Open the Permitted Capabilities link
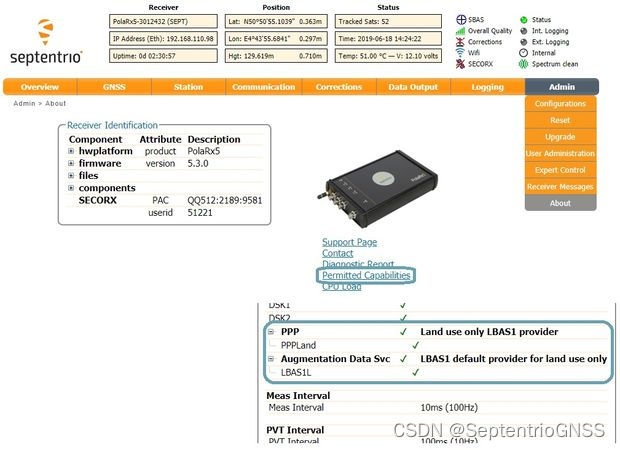620x450 pixels. [x=366, y=275]
